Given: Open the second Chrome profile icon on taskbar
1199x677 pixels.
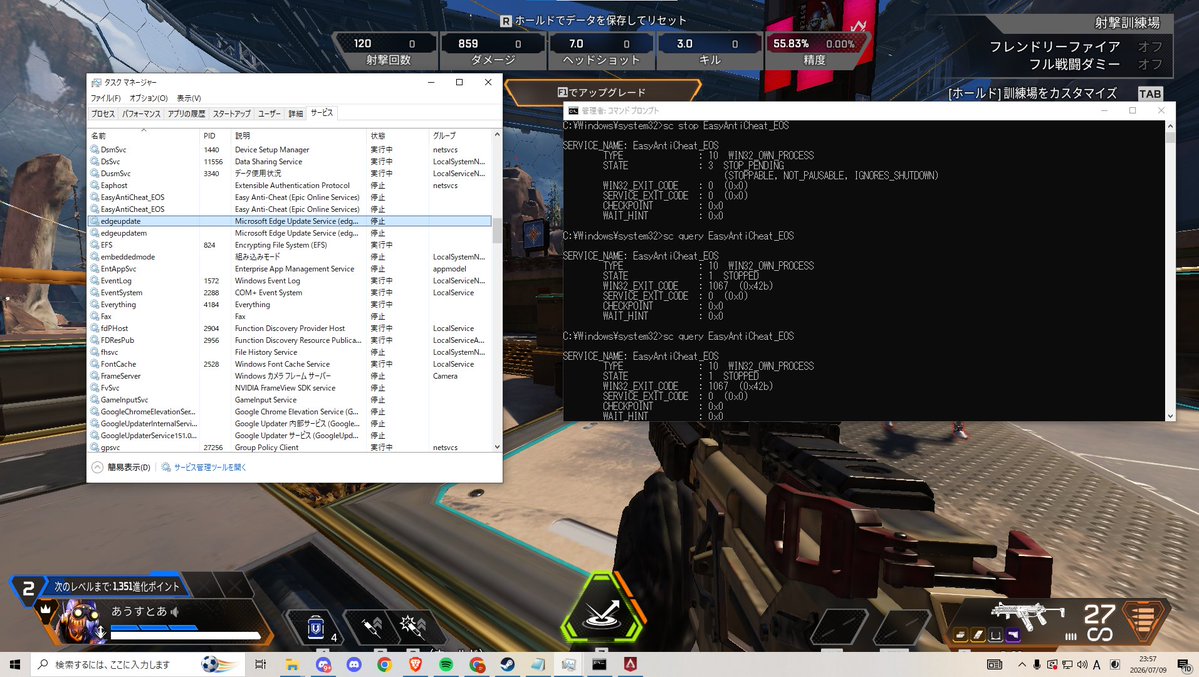Looking at the screenshot, I should point(476,664).
